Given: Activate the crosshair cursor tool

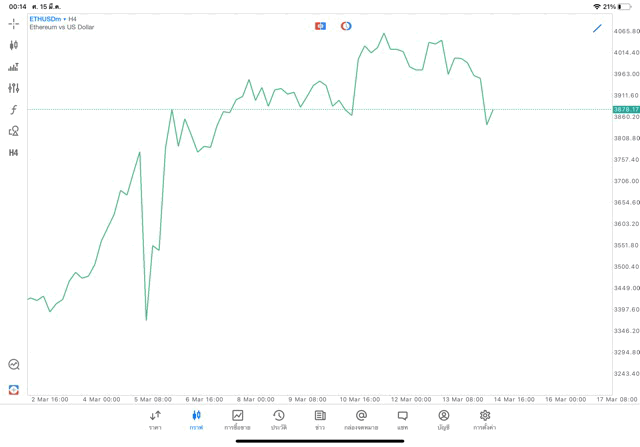Looking at the screenshot, I should (x=14, y=23).
